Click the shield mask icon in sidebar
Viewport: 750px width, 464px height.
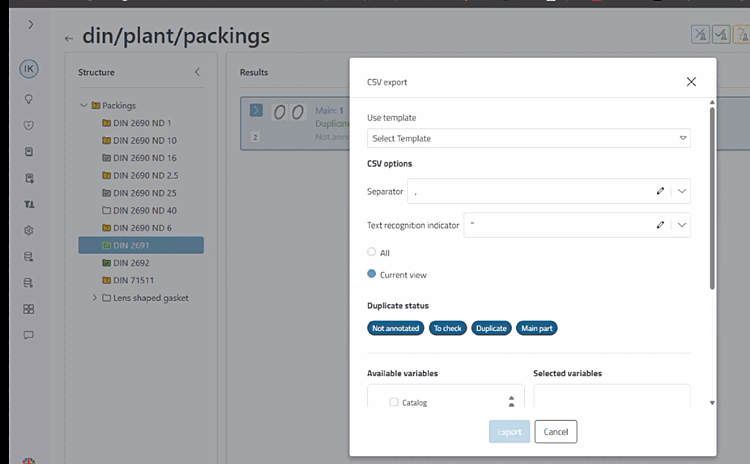point(29,125)
